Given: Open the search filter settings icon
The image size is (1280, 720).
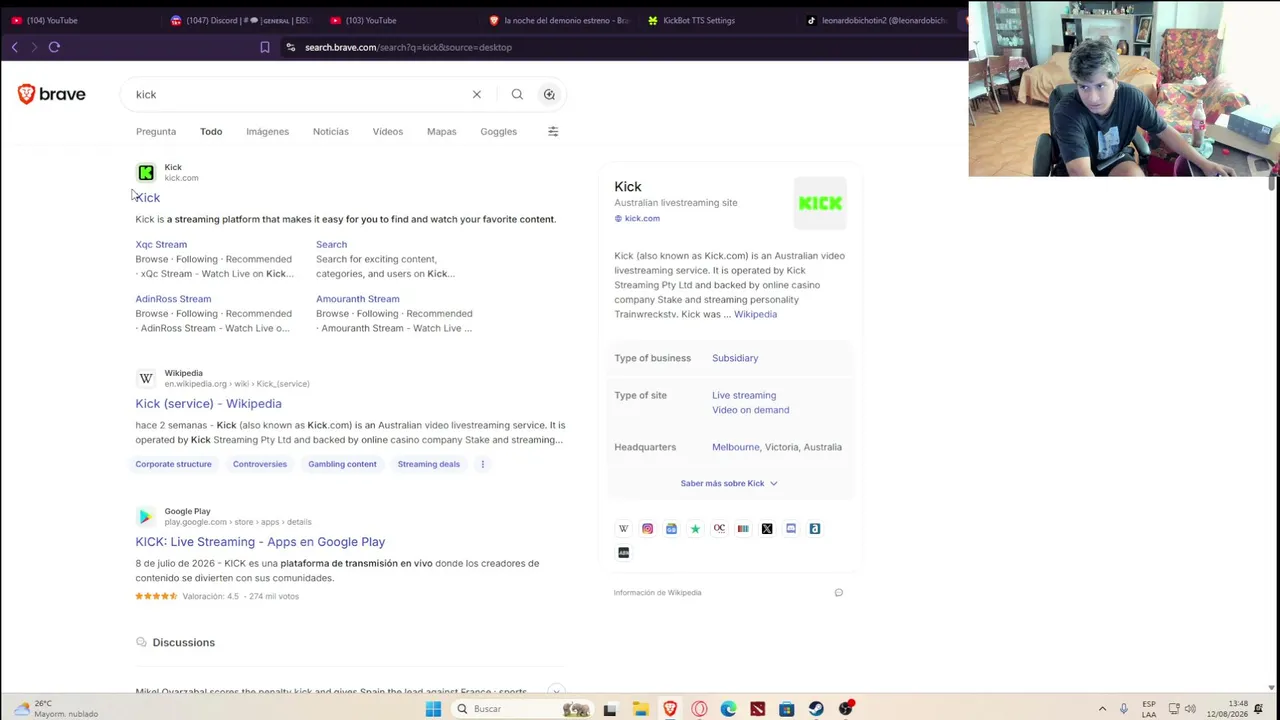Looking at the screenshot, I should pos(553,131).
